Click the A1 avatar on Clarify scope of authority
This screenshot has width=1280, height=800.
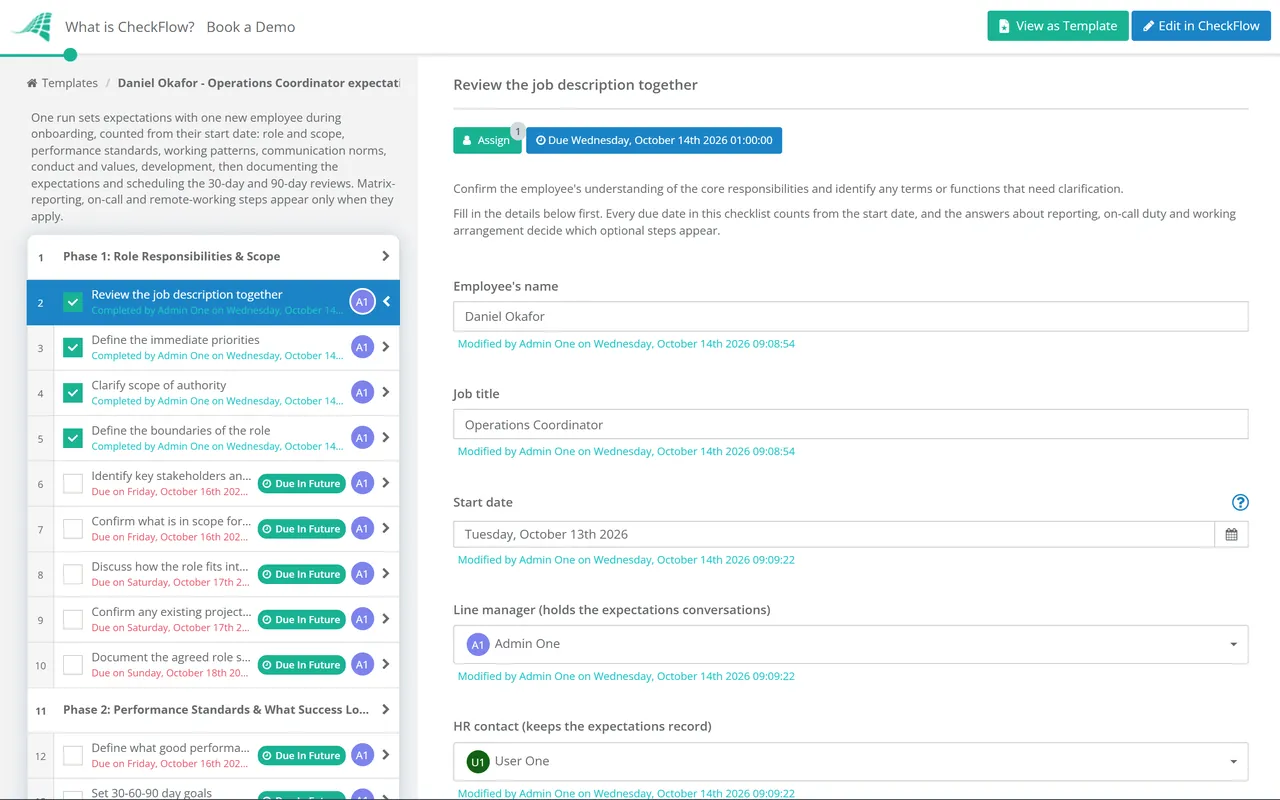(x=362, y=393)
